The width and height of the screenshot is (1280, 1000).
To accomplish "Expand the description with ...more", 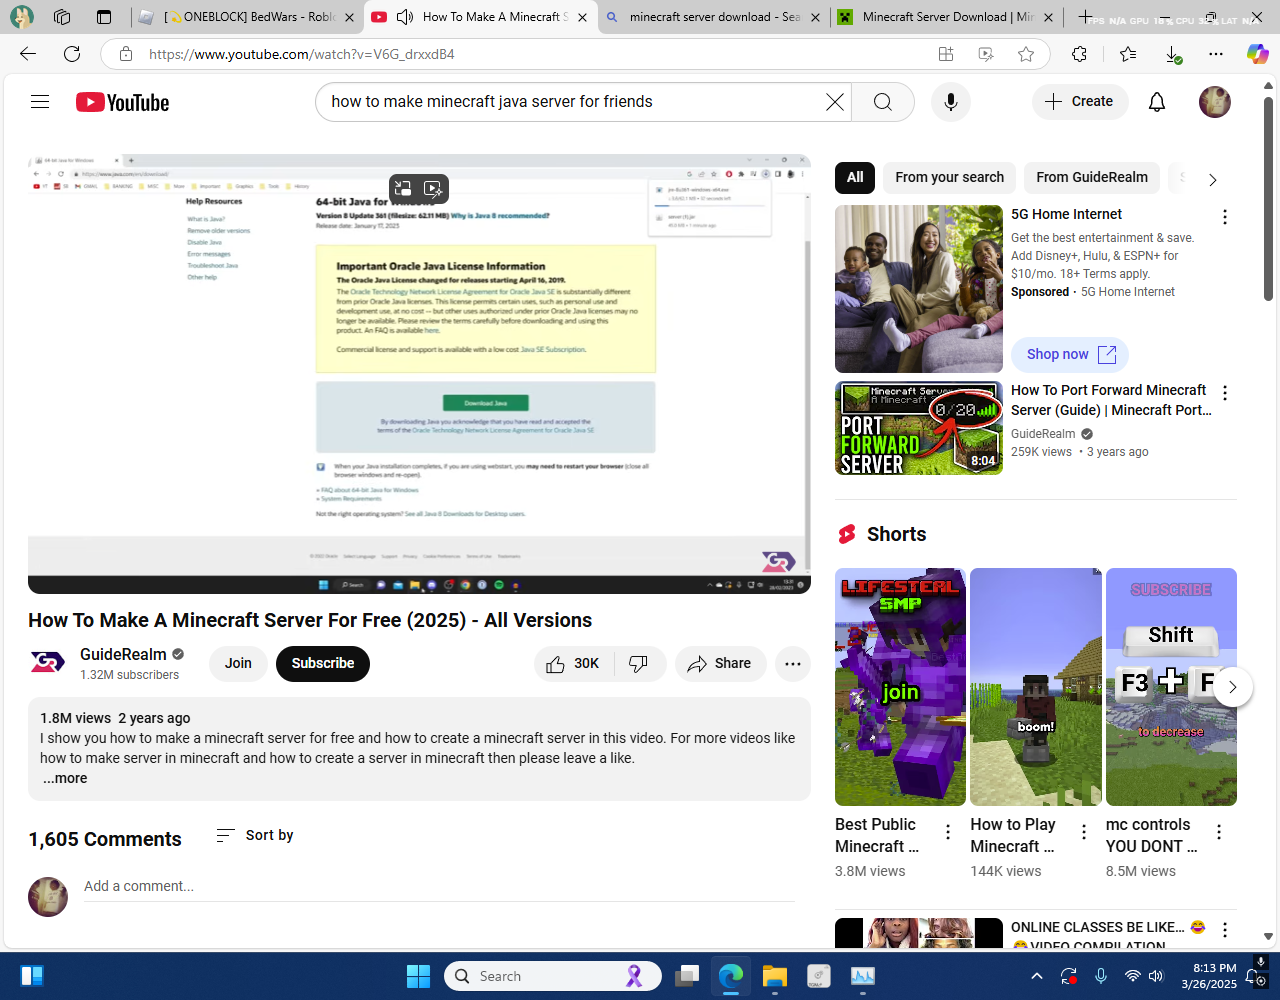I will coord(65,778).
